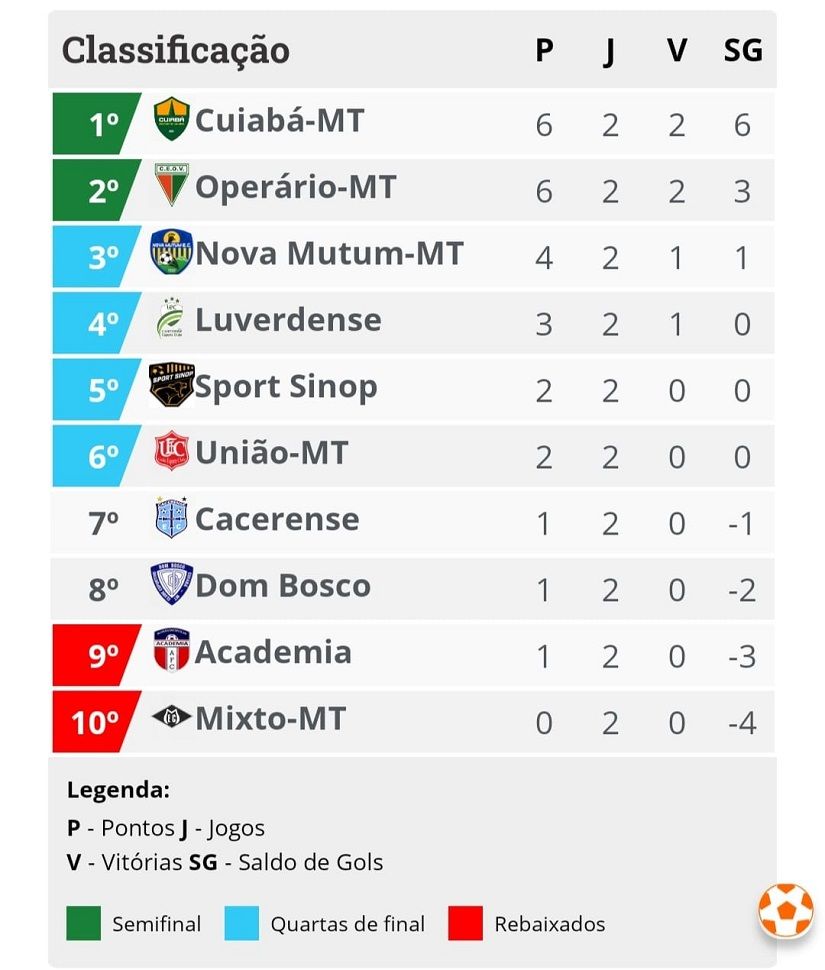The height and width of the screenshot is (970, 825).
Task: Click the SG column header
Action: click(x=743, y=50)
